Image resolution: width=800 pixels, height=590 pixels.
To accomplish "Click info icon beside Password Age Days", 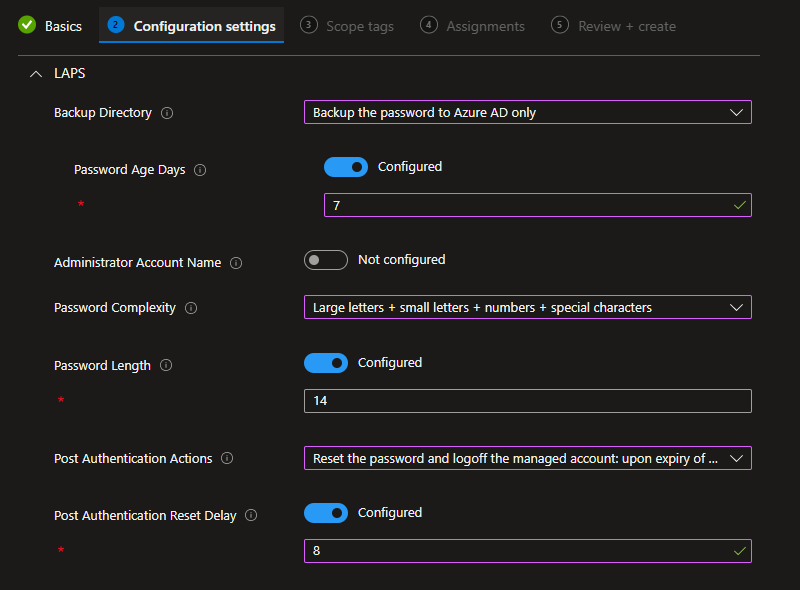I will [200, 170].
